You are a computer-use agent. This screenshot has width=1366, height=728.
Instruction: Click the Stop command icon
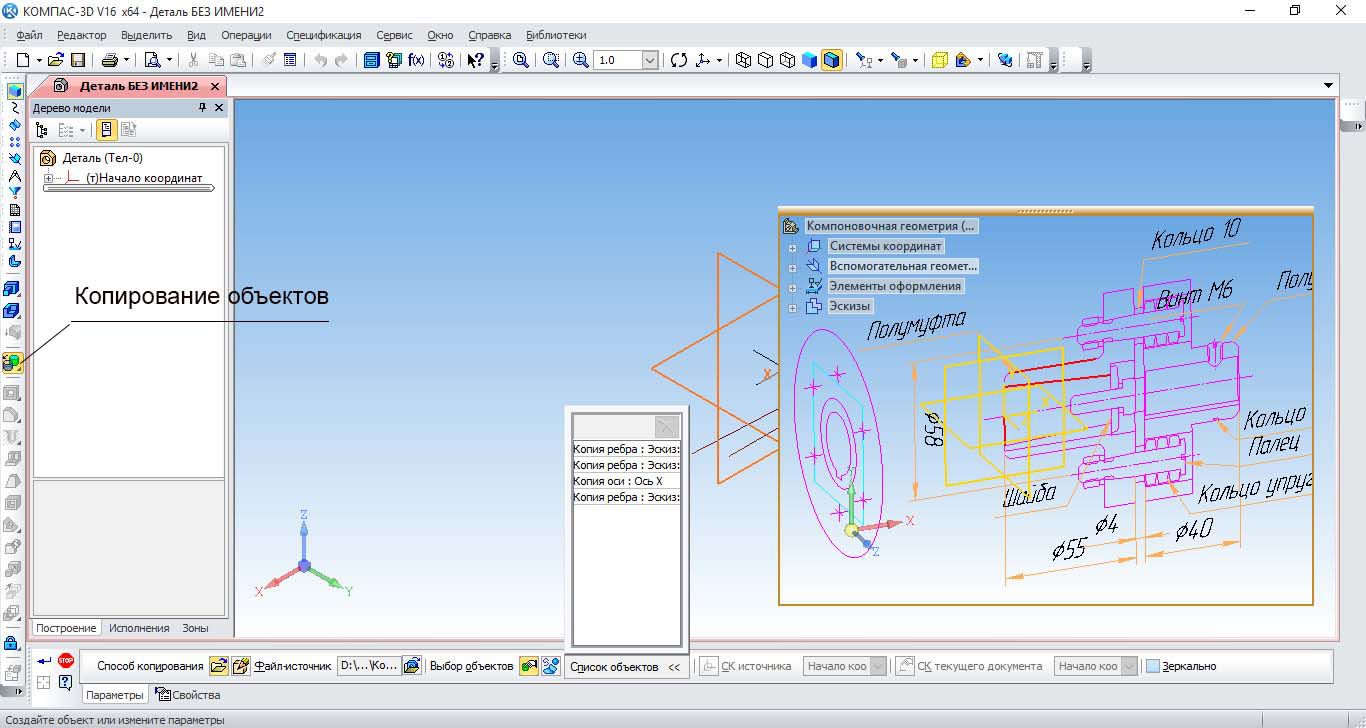(x=66, y=660)
